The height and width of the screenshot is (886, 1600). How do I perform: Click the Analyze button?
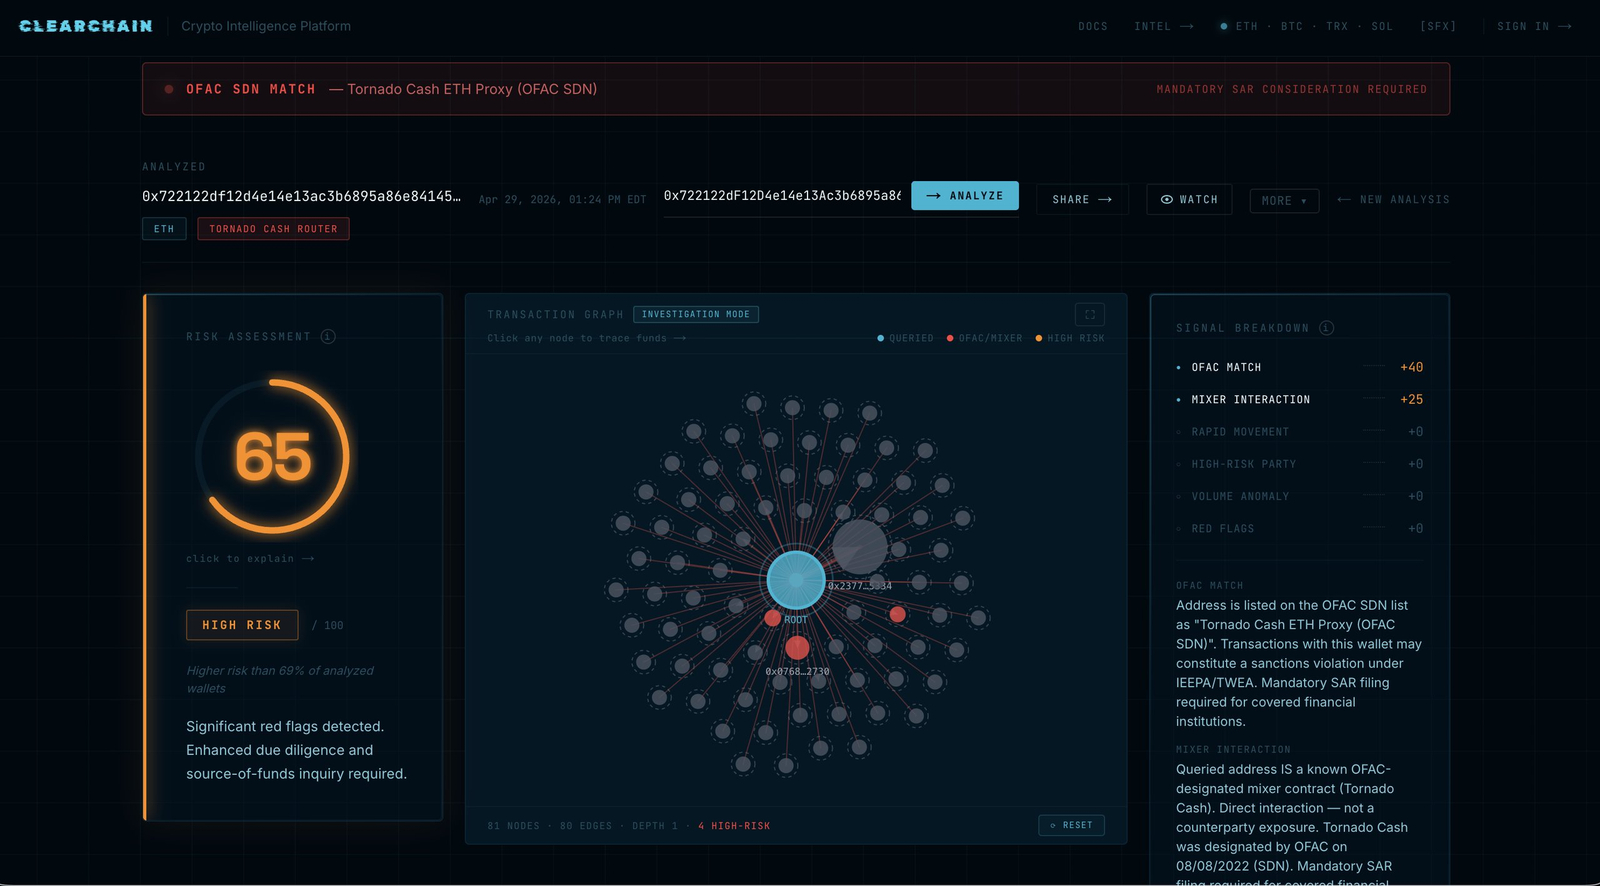pyautogui.click(x=965, y=196)
